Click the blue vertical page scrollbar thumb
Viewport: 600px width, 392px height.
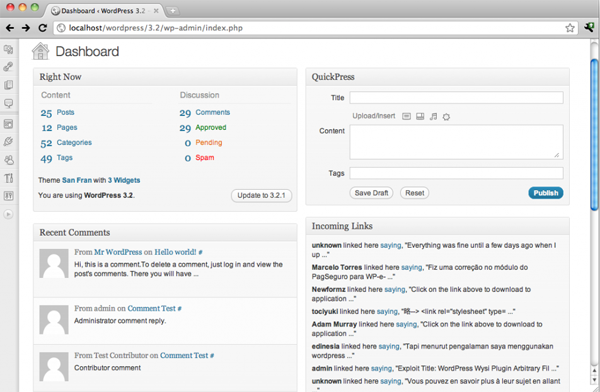tap(594, 134)
